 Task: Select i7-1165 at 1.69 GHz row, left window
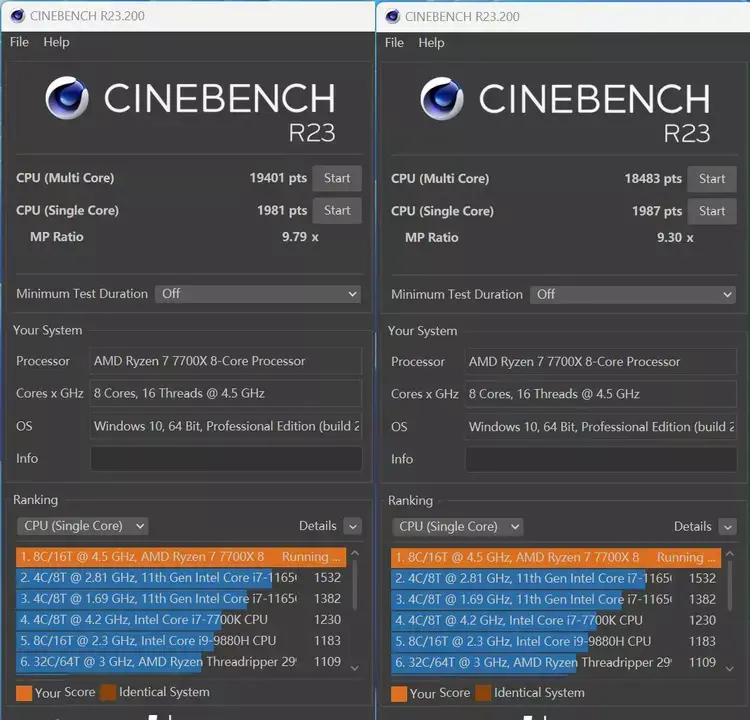[x=181, y=599]
